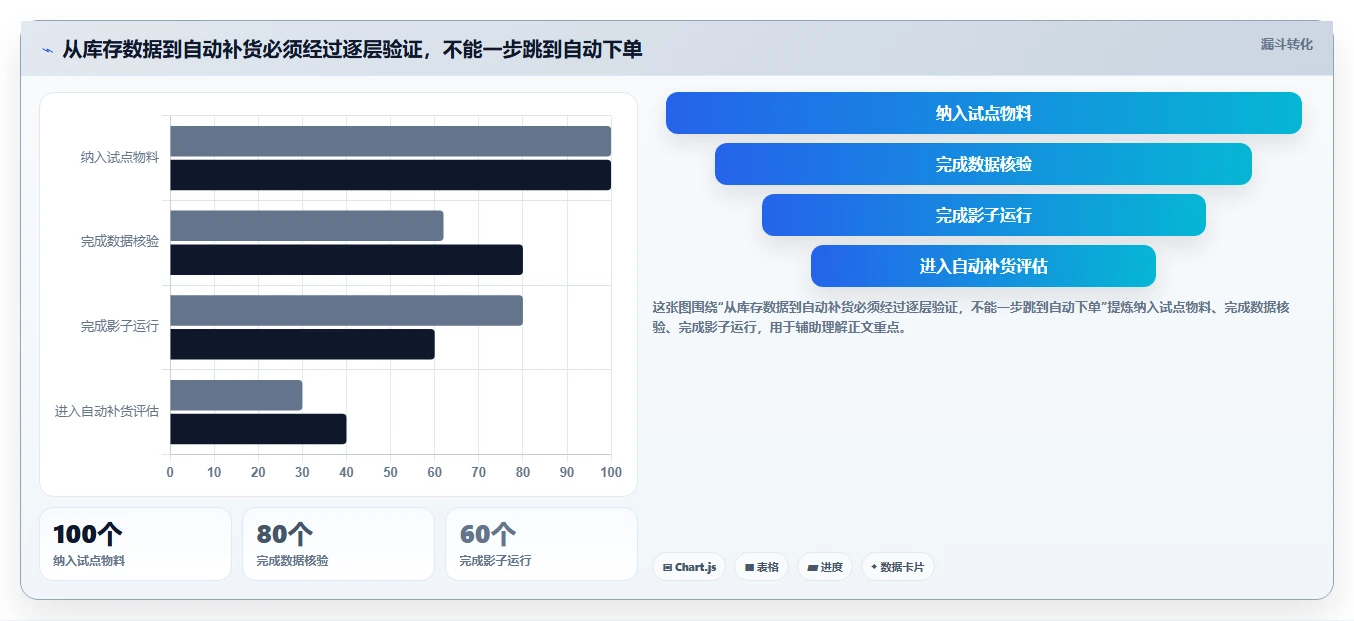Click the dark bar for 进入自动补货评估
1354x621 pixels.
click(x=258, y=429)
